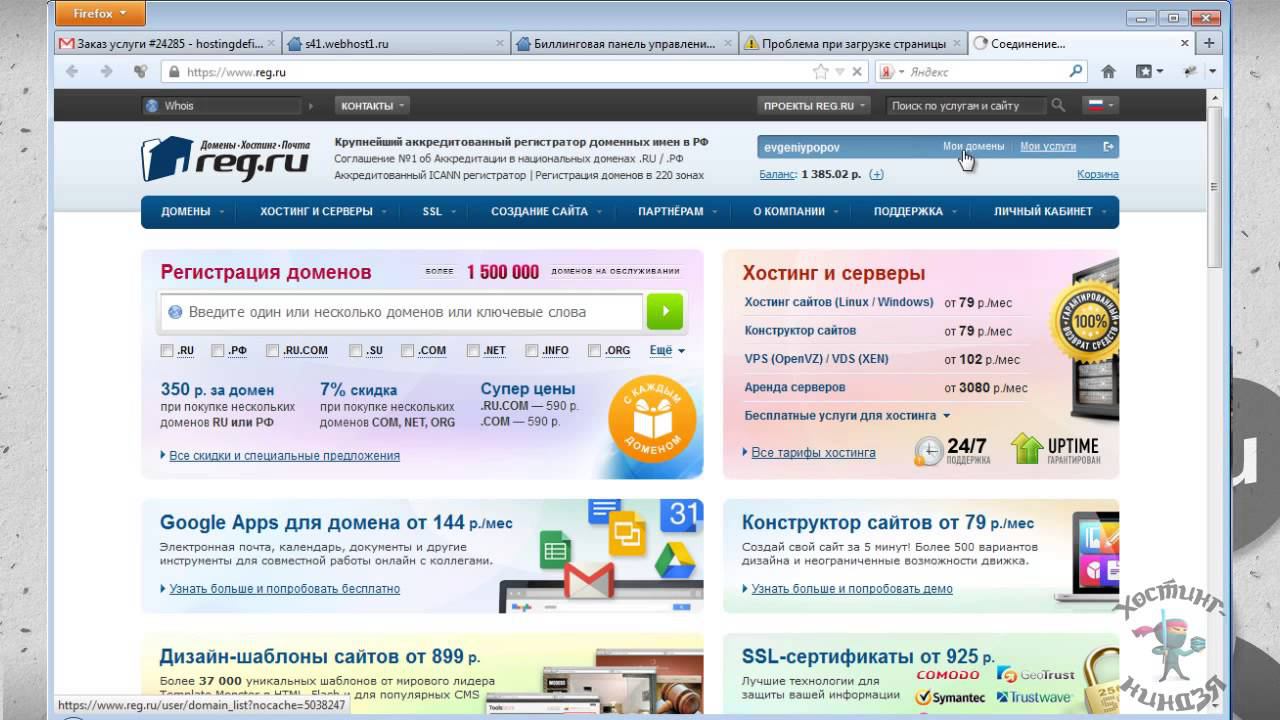
Task: Tick the .INFO domain checkbox
Action: [x=531, y=350]
